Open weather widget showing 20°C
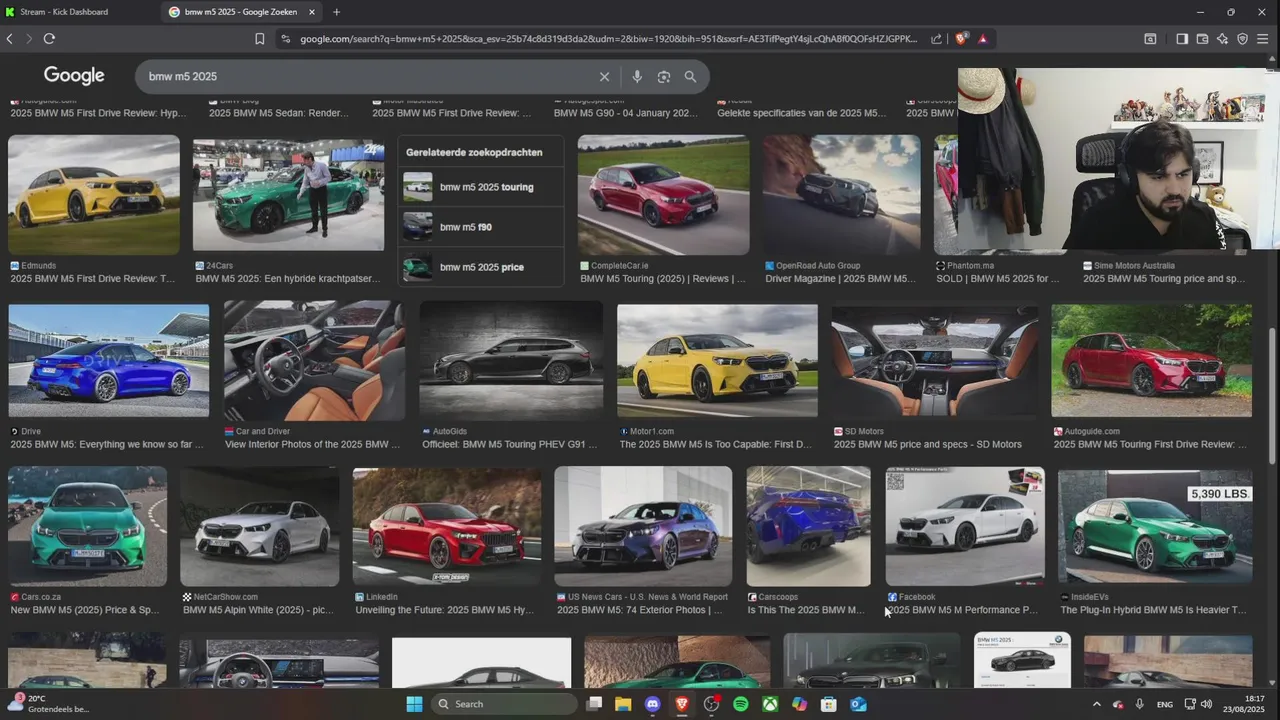 click(50, 704)
